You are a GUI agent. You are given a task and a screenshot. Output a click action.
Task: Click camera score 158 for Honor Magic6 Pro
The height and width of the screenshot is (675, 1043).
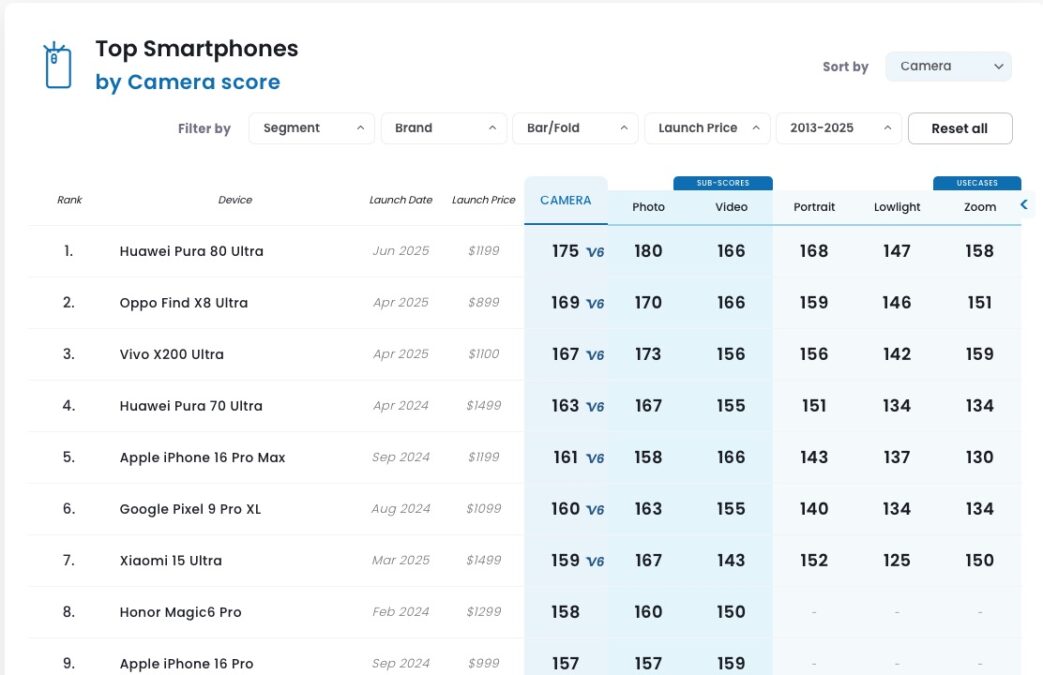point(565,612)
